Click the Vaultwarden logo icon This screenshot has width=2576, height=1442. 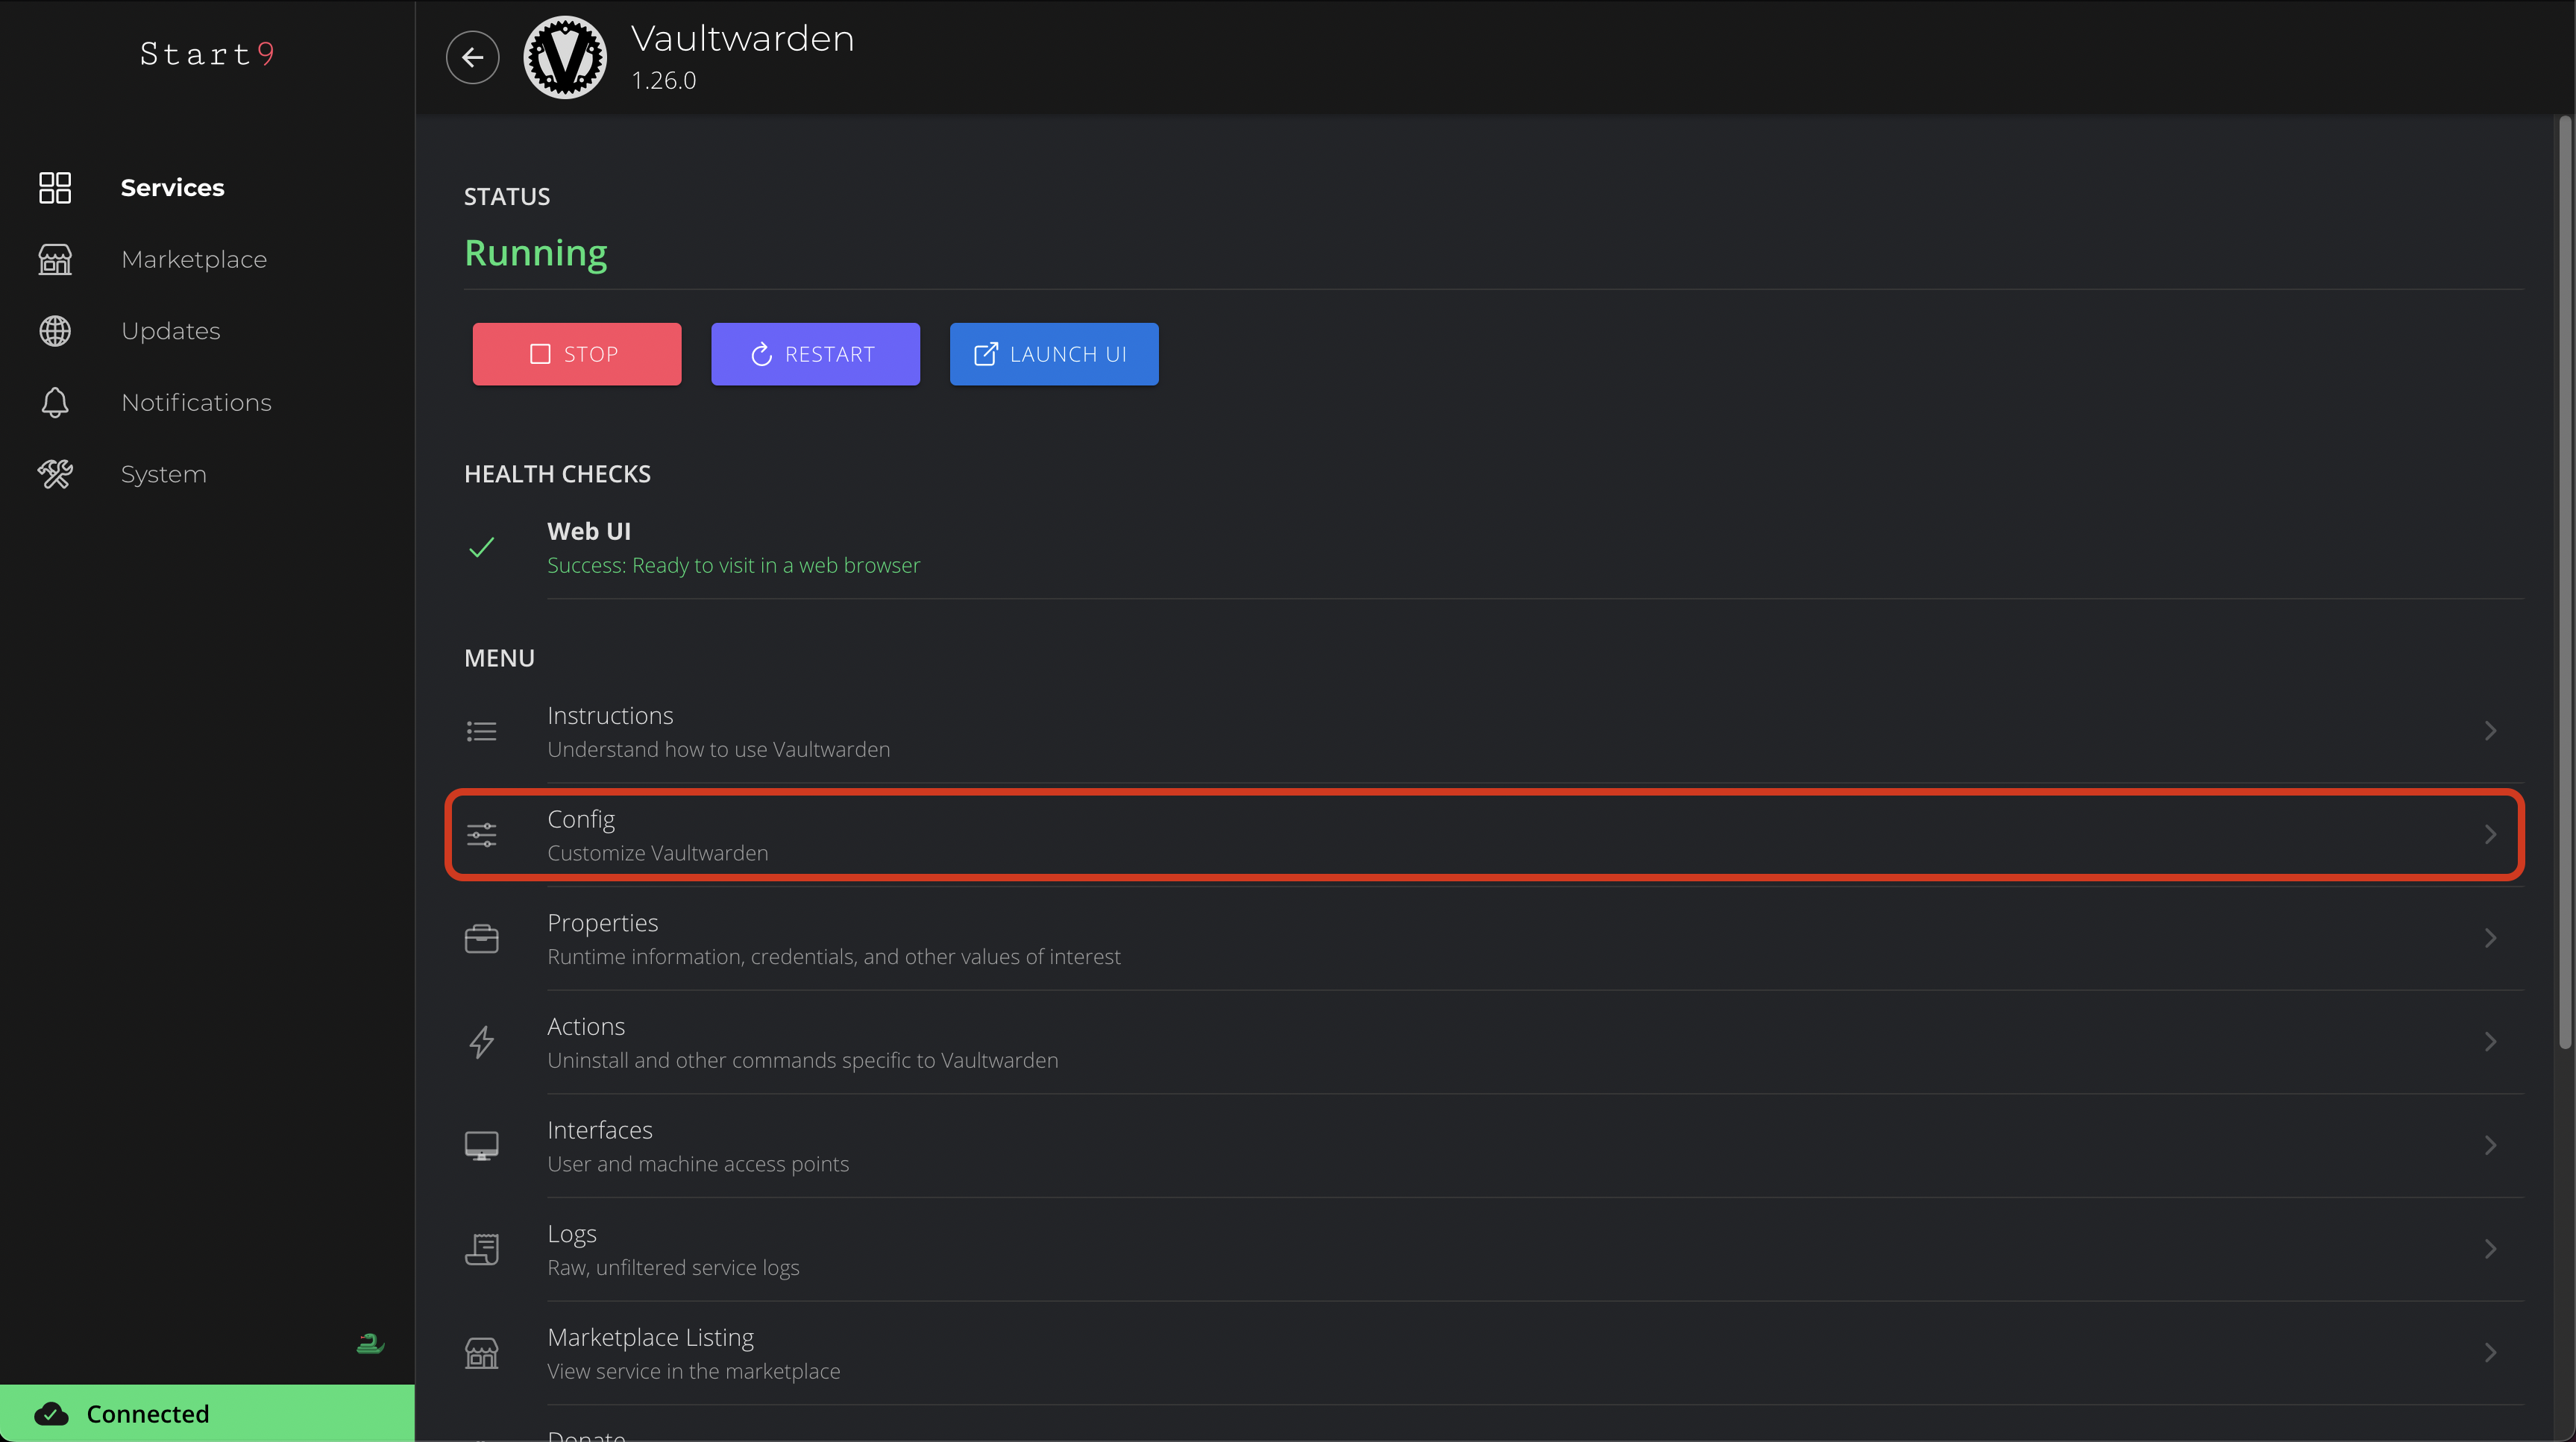pyautogui.click(x=565, y=57)
